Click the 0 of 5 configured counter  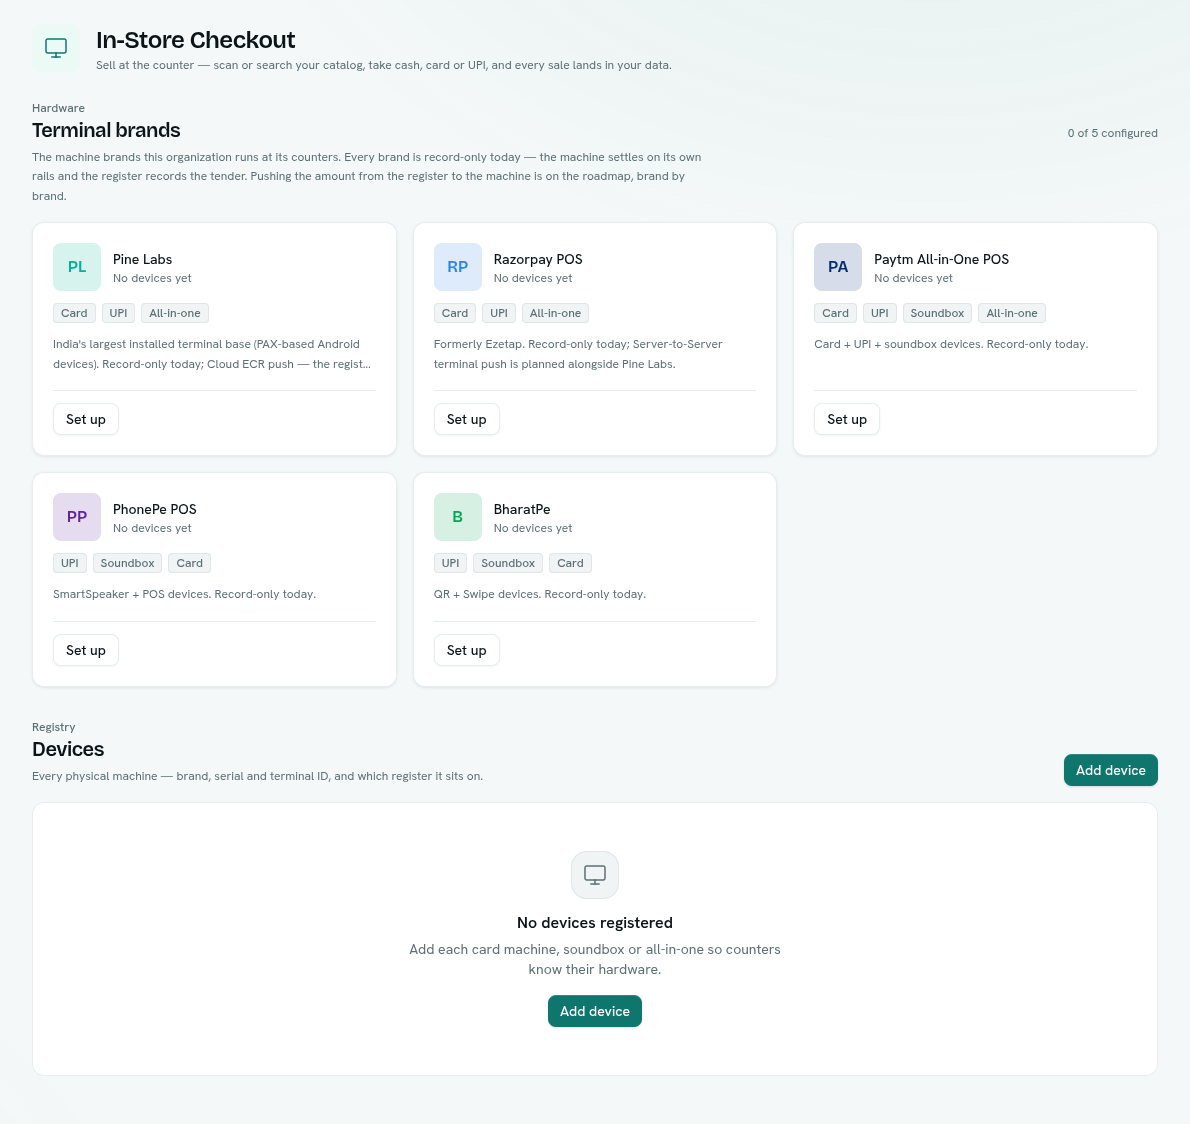pyautogui.click(x=1113, y=133)
